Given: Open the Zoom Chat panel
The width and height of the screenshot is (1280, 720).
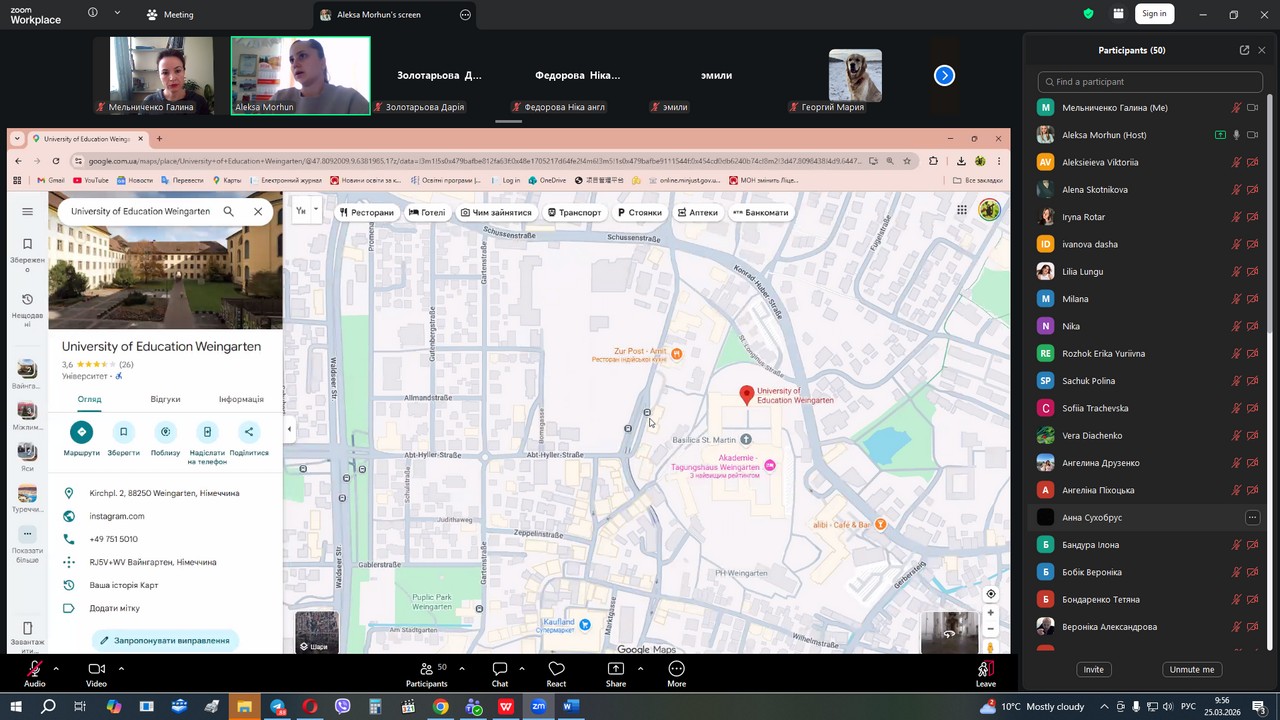Looking at the screenshot, I should (x=499, y=670).
